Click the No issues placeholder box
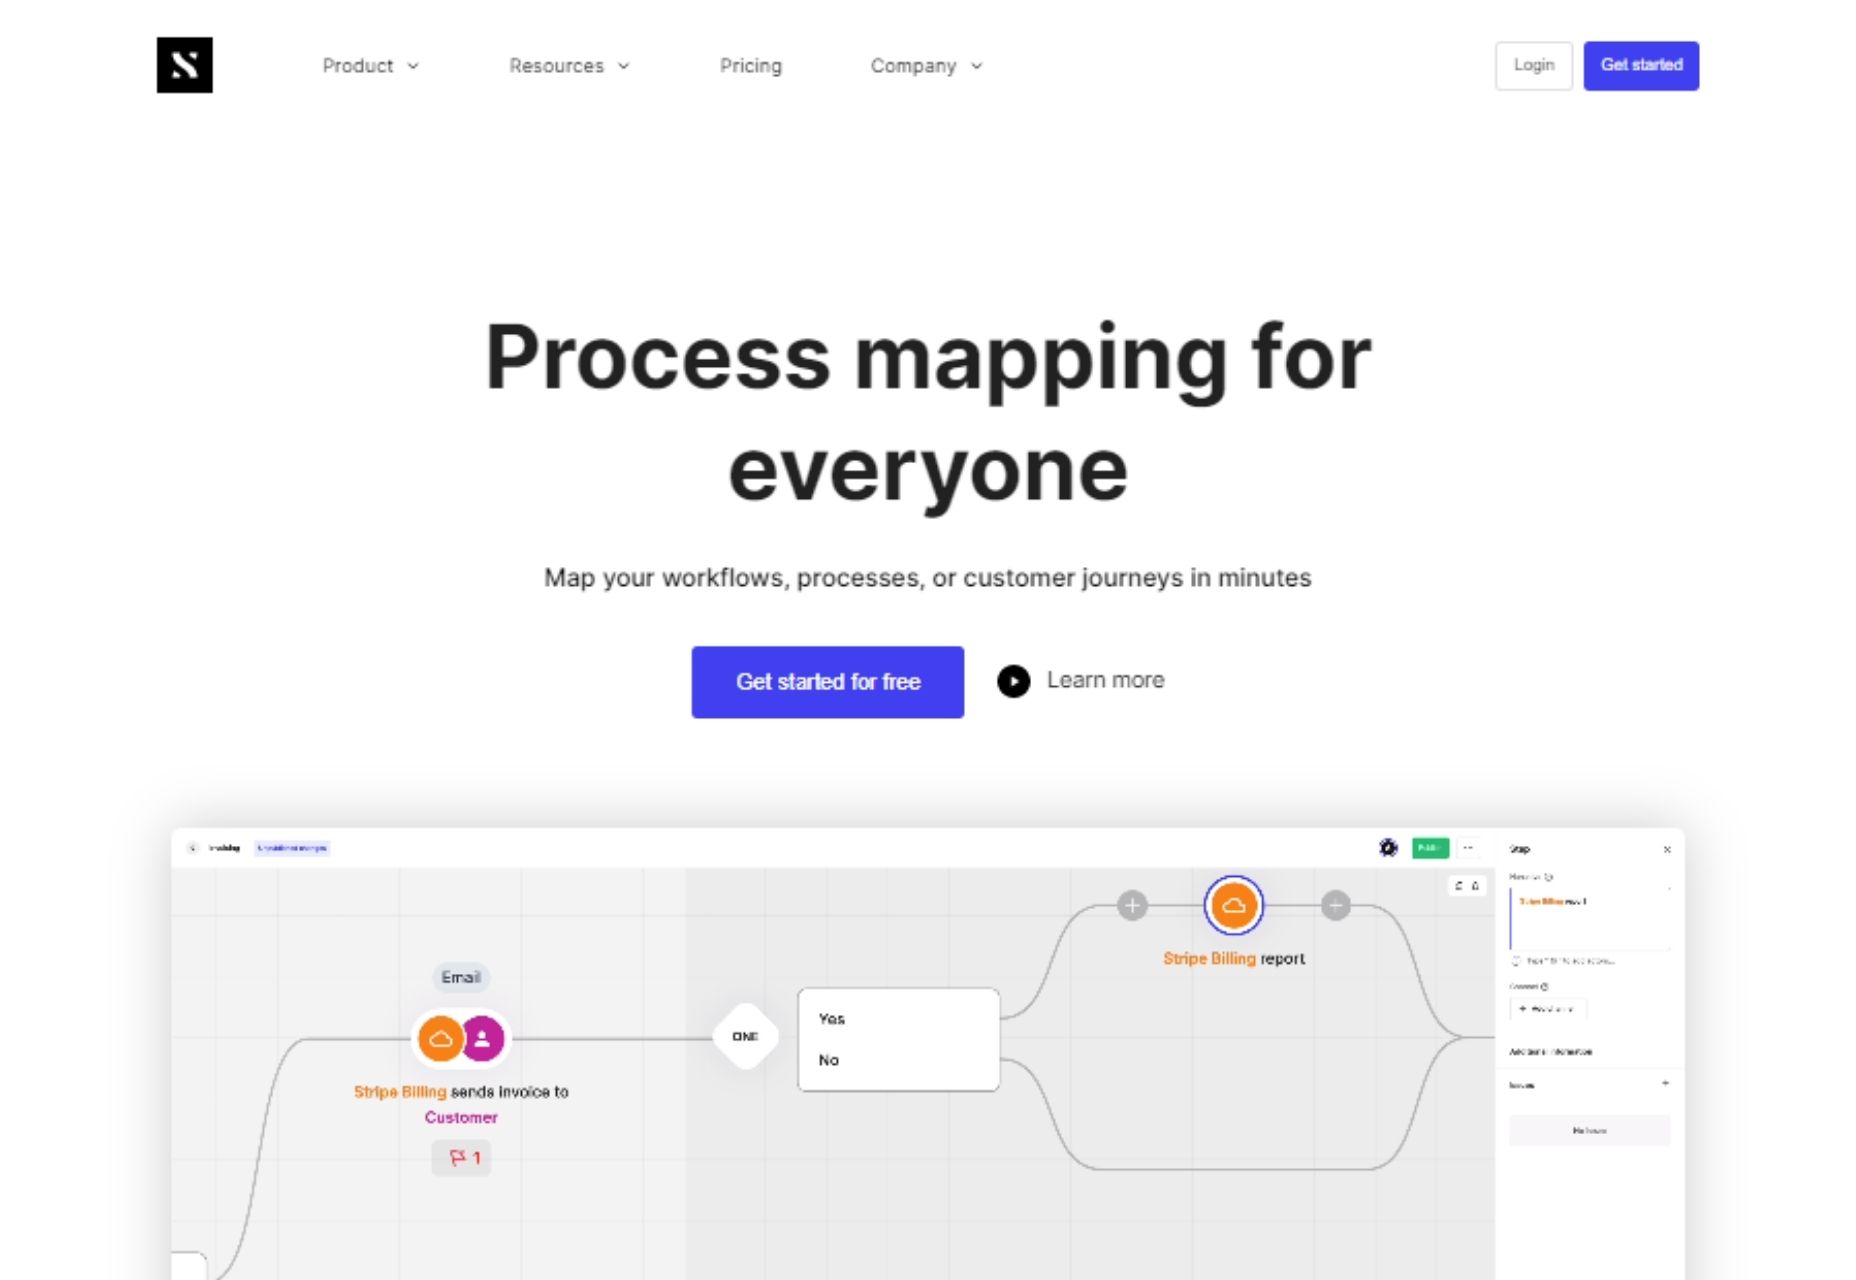 [1590, 1130]
